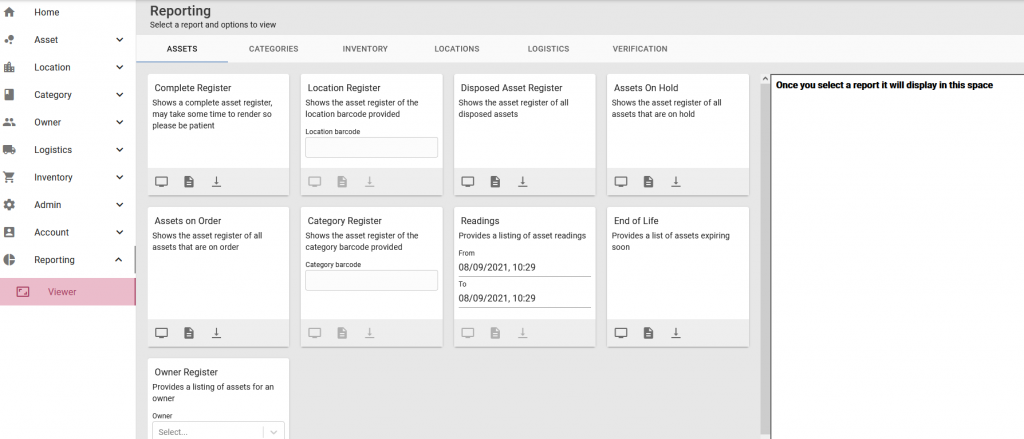Download the Complete Register report

pyautogui.click(x=216, y=182)
